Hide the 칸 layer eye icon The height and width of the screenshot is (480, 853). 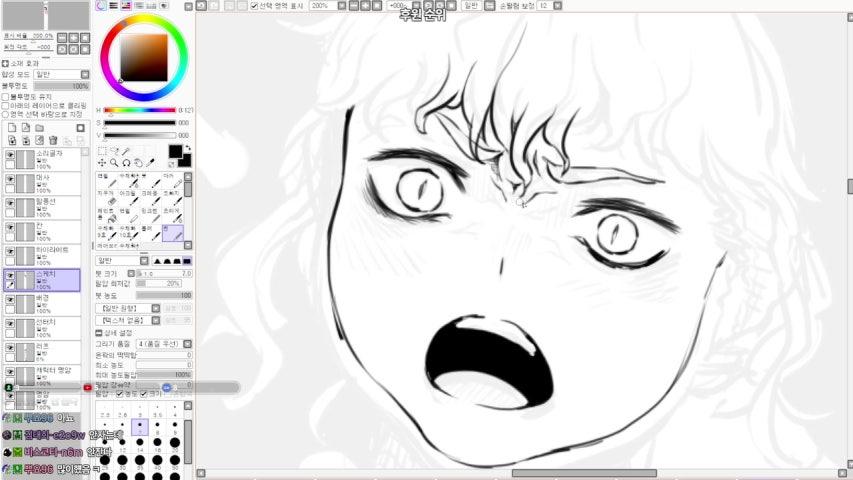coord(10,227)
